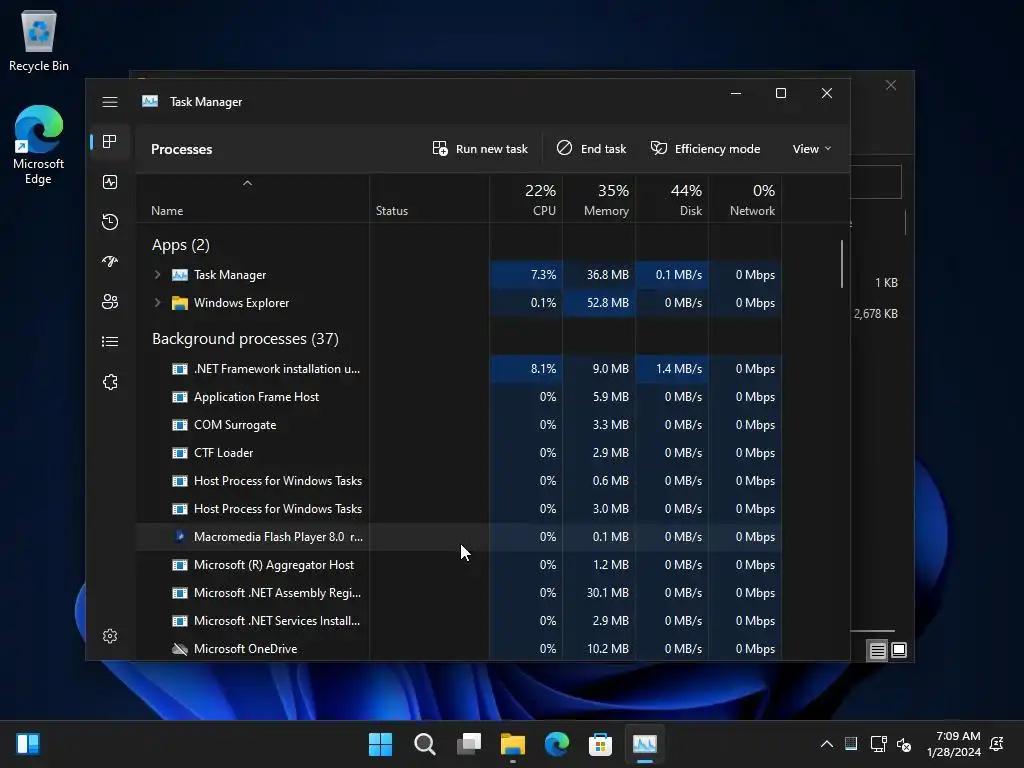
Task: Open File Explorer from the taskbar
Action: [x=513, y=744]
